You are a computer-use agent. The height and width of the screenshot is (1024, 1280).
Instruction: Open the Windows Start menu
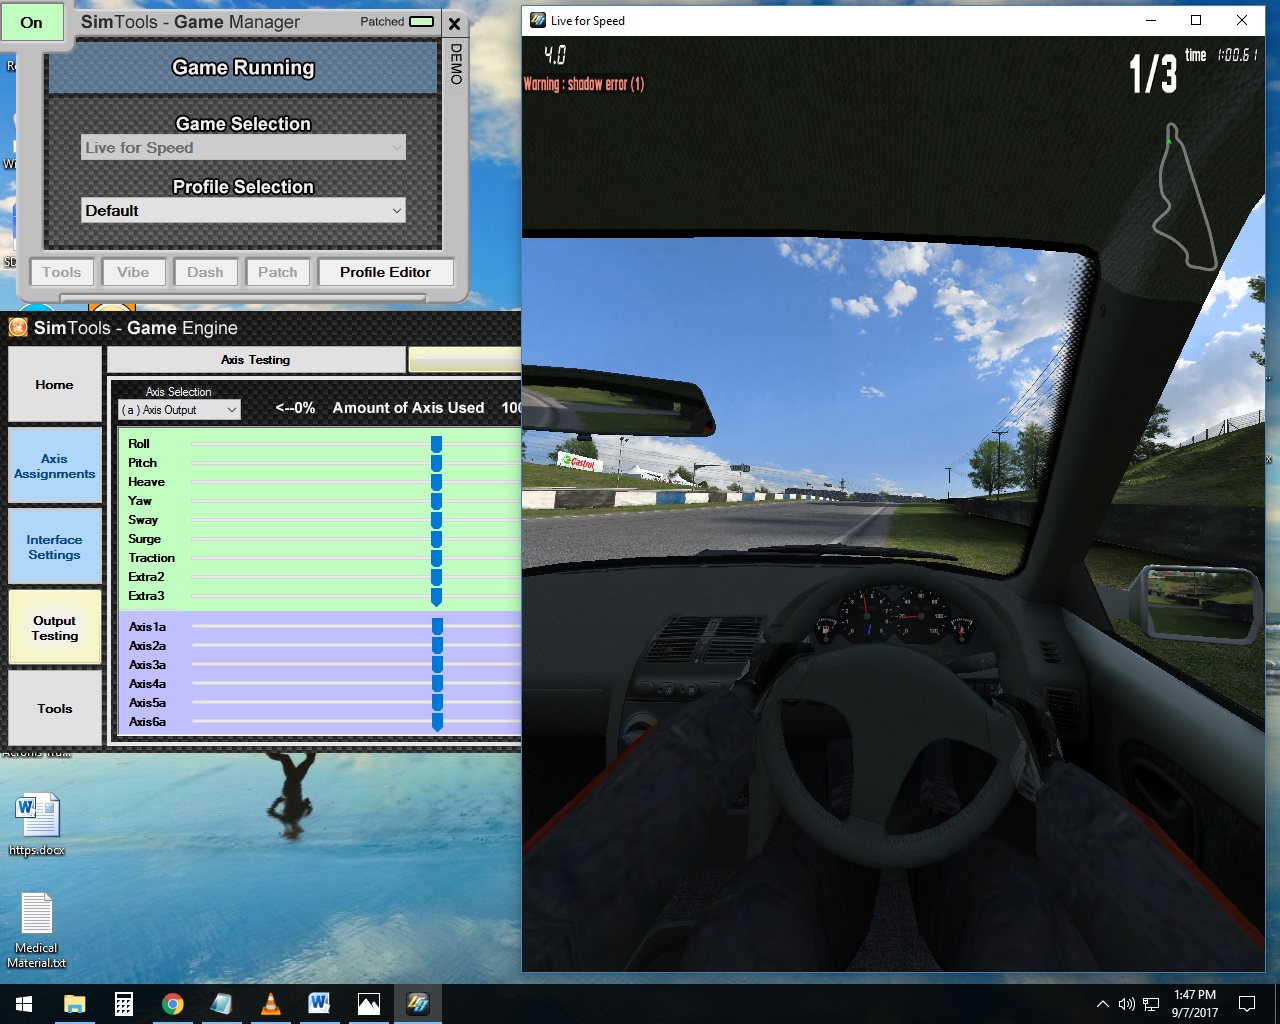coord(24,1004)
